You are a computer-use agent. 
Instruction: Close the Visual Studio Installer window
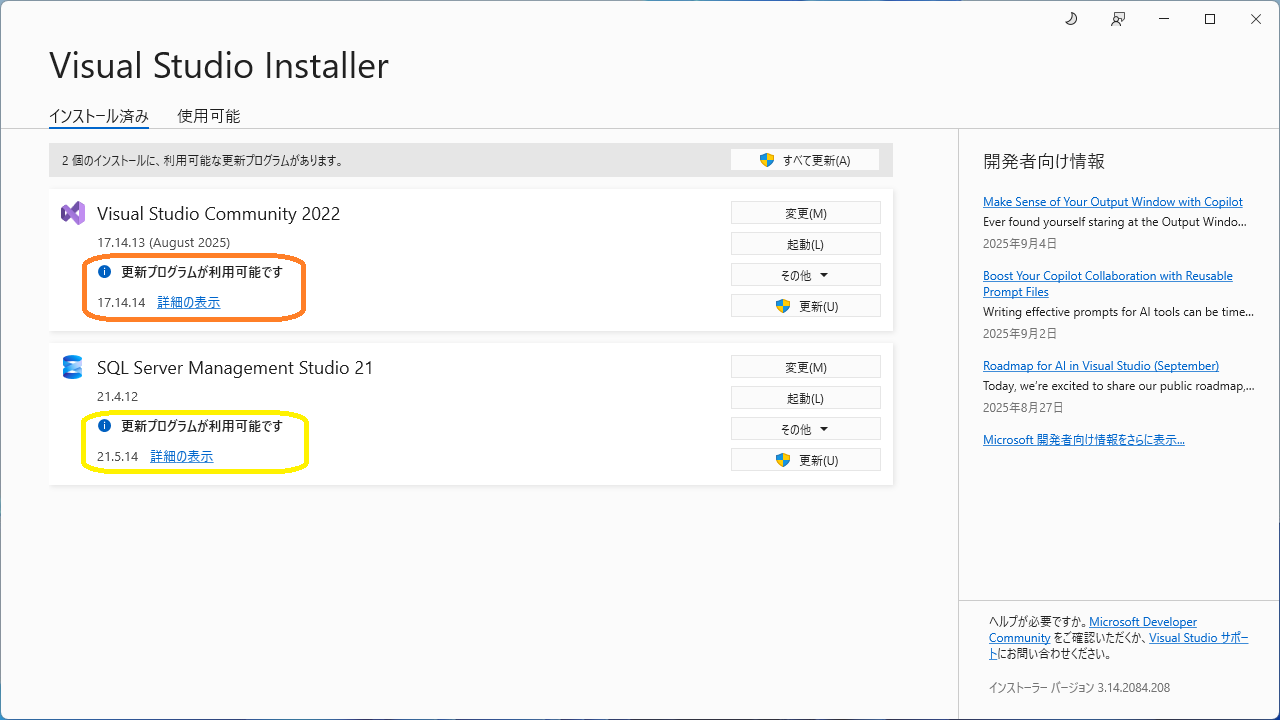click(x=1256, y=19)
